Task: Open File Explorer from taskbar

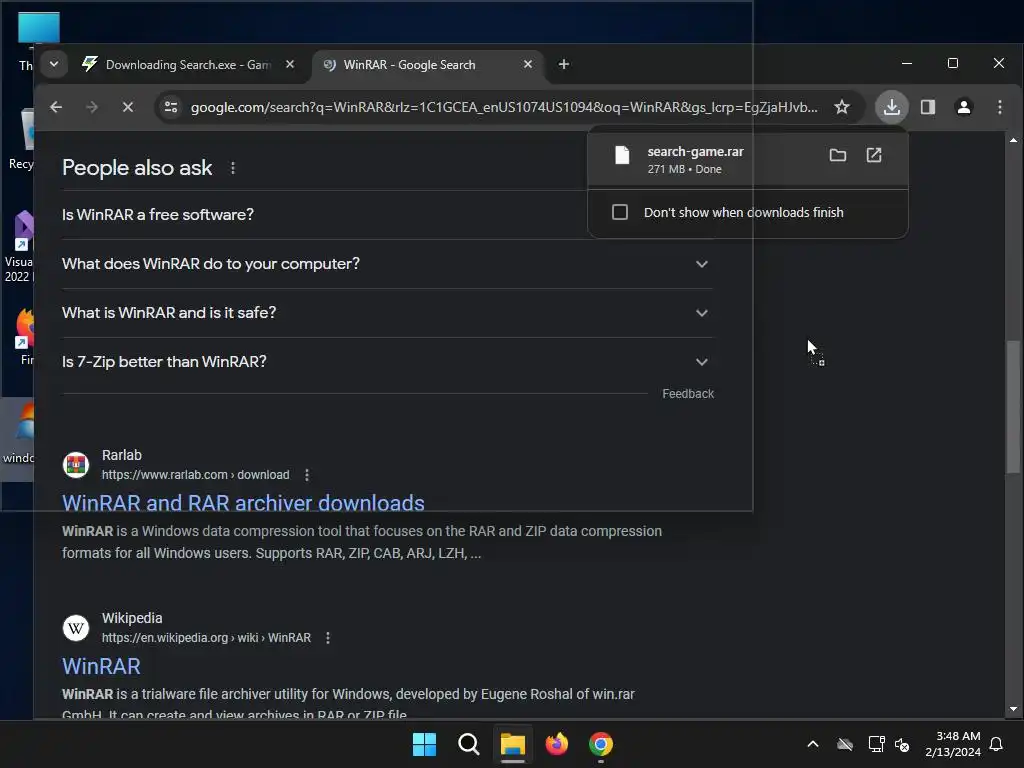Action: 513,744
